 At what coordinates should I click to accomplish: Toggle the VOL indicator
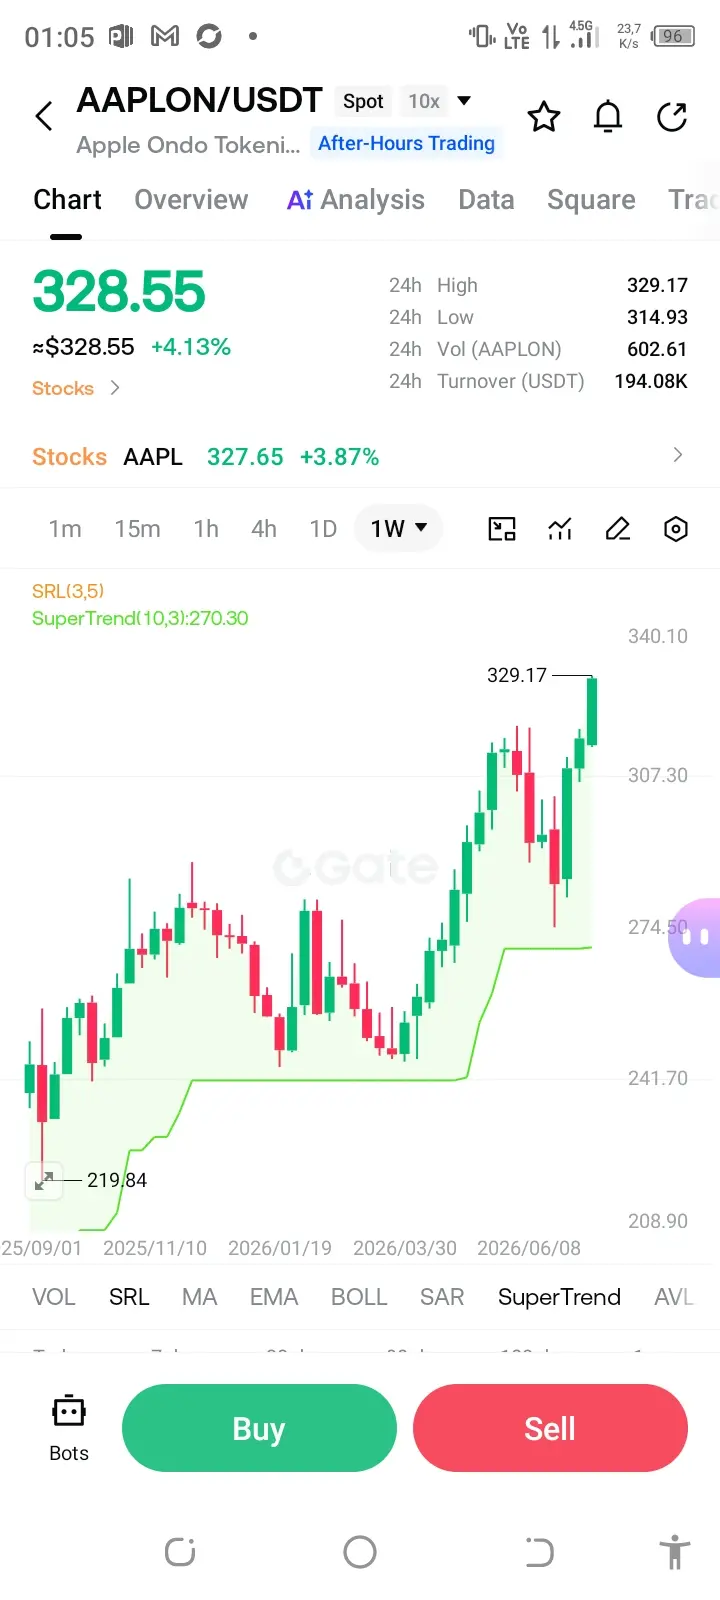(x=54, y=1297)
